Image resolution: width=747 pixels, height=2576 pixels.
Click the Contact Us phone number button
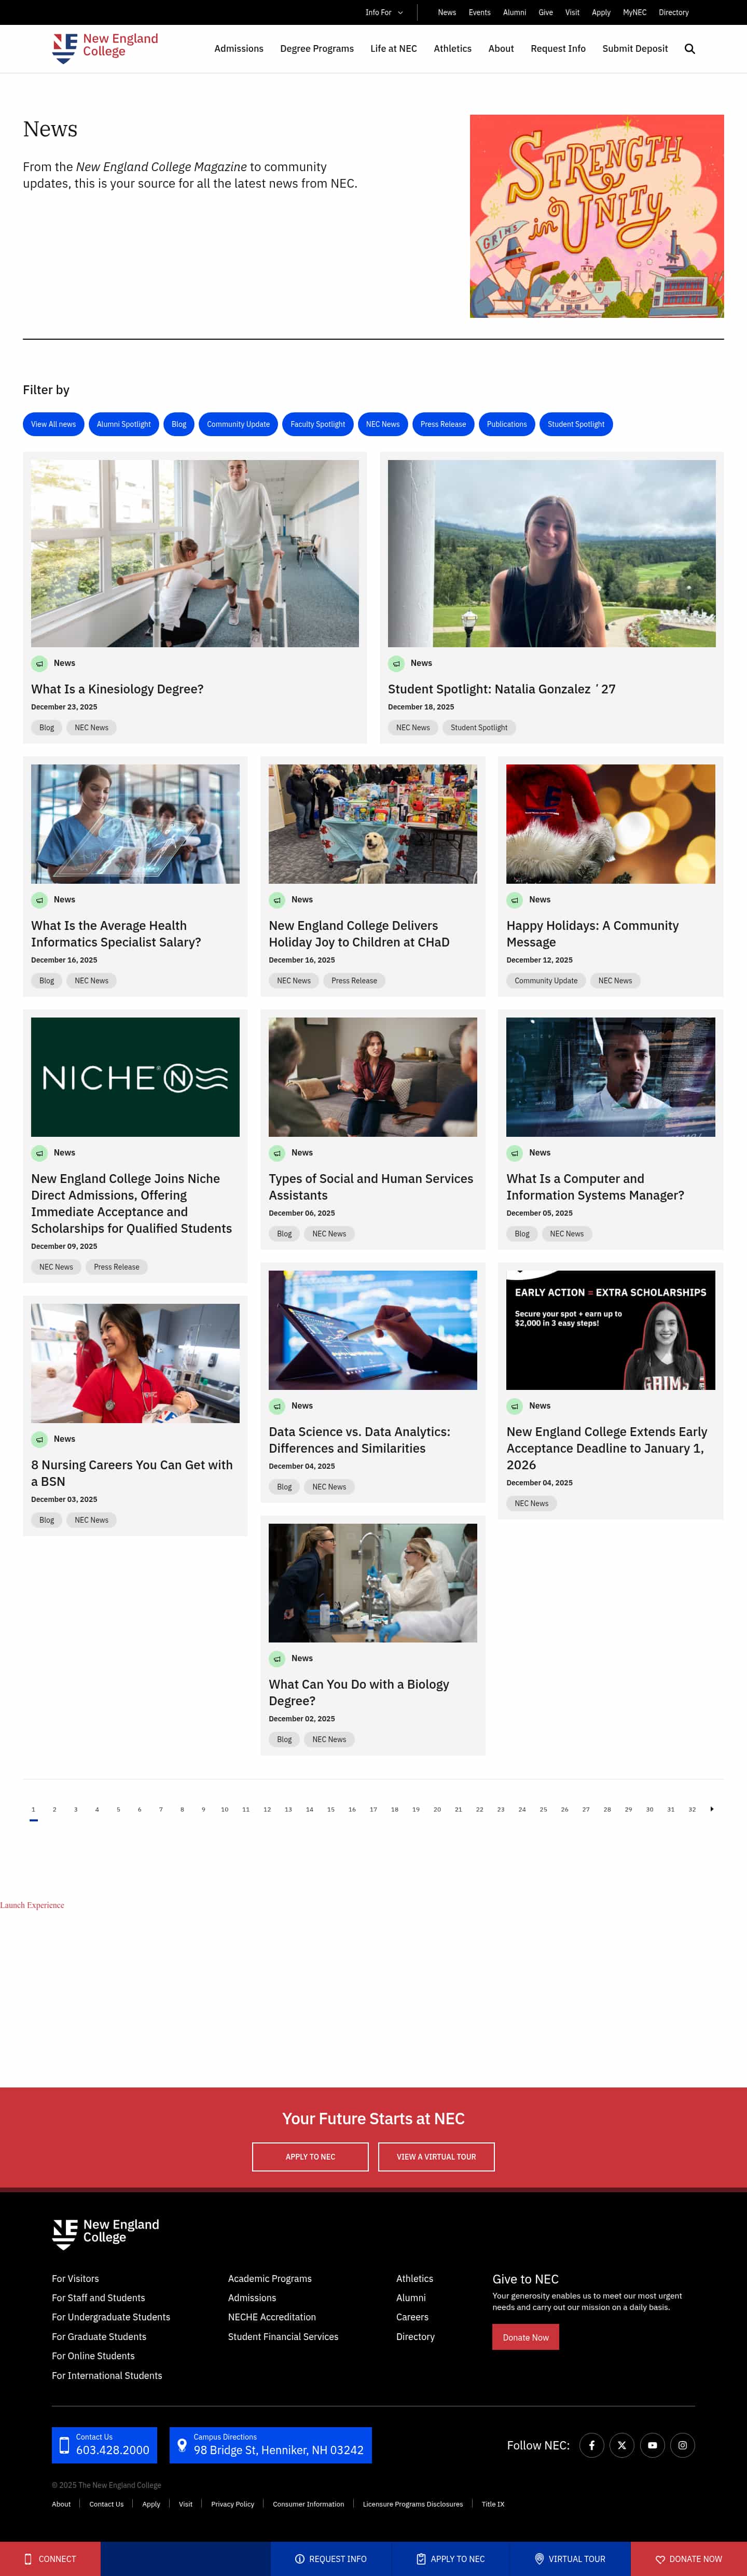coord(104,2444)
